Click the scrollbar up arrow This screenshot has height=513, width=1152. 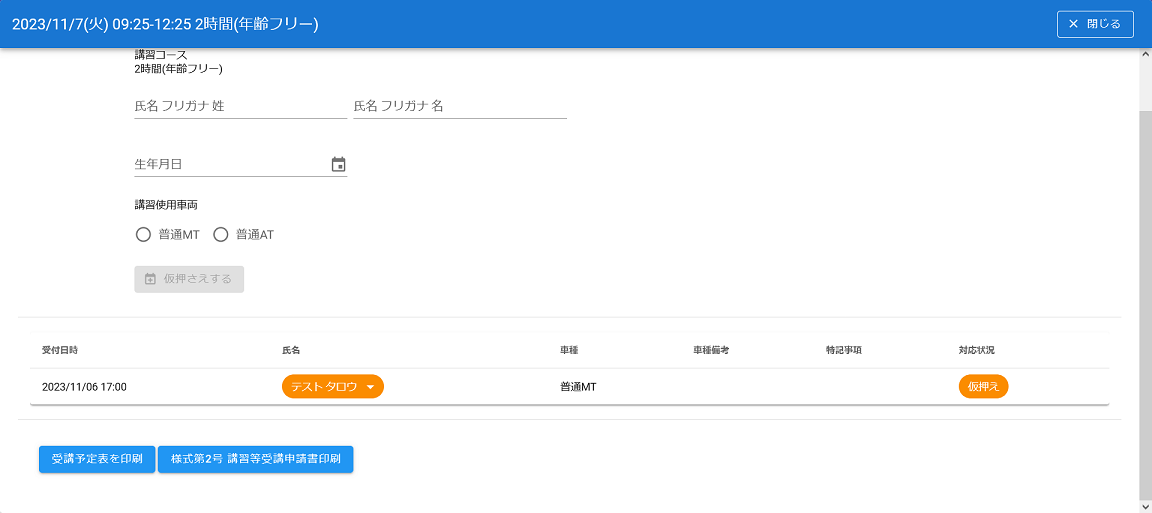pyautogui.click(x=1145, y=56)
